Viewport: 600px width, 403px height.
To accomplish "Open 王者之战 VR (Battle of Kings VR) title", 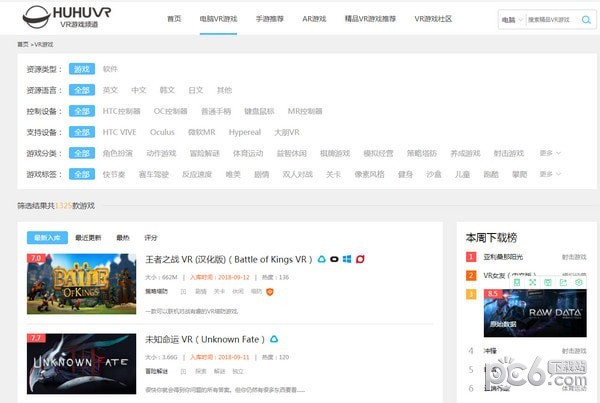I will (228, 259).
